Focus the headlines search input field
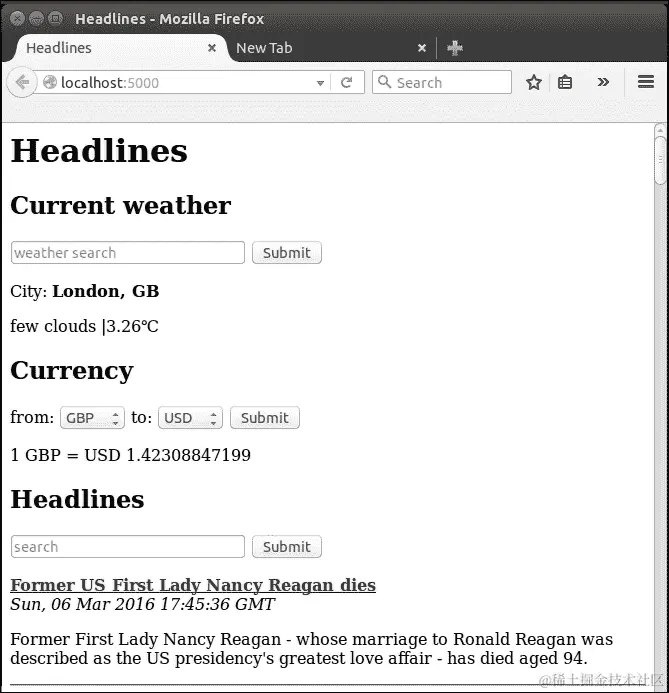Viewport: 669px width, 693px height. pyautogui.click(x=128, y=547)
